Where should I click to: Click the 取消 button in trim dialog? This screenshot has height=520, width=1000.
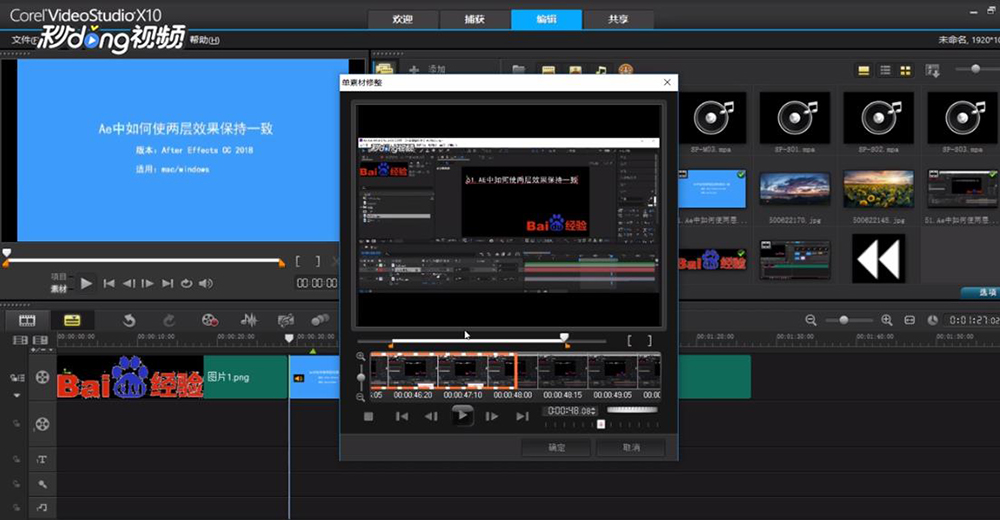631,447
